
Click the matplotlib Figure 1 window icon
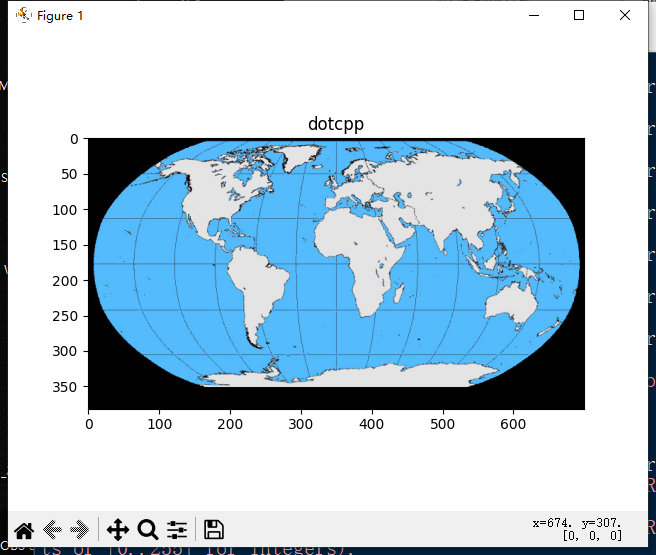(23, 15)
